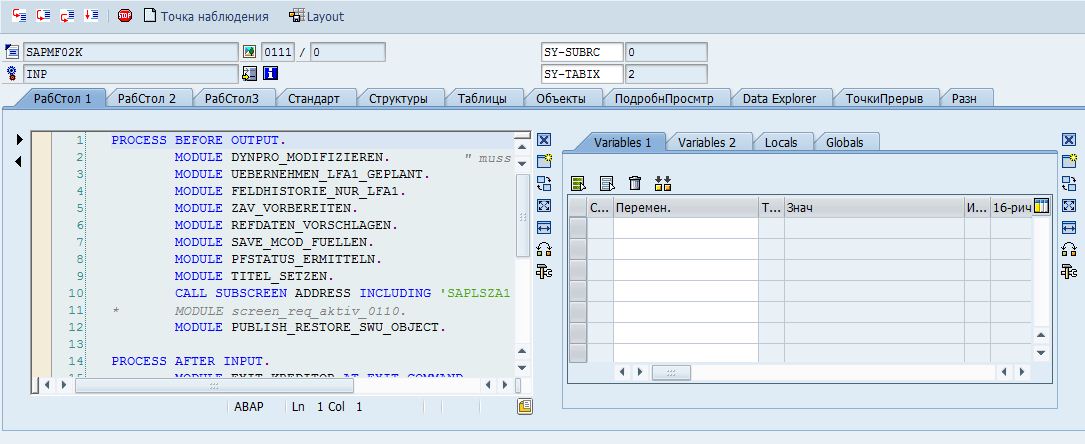The image size is (1085, 444).
Task: Open the Таблицы tab
Action: coord(488,98)
